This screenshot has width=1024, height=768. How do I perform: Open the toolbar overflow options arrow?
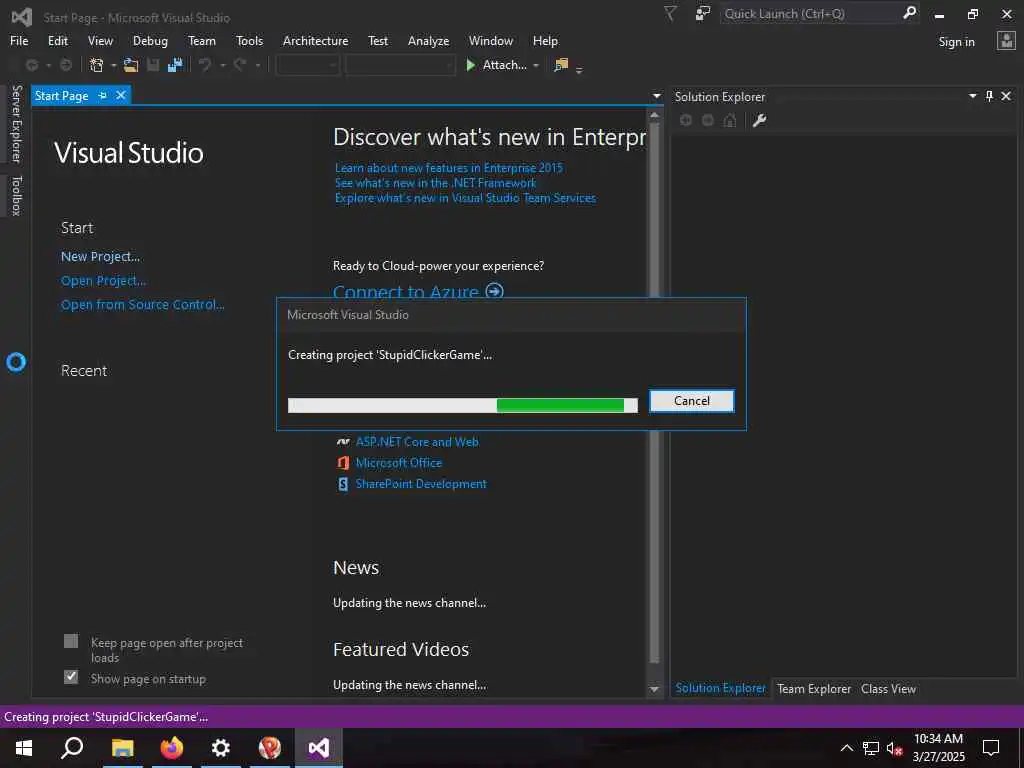[579, 69]
